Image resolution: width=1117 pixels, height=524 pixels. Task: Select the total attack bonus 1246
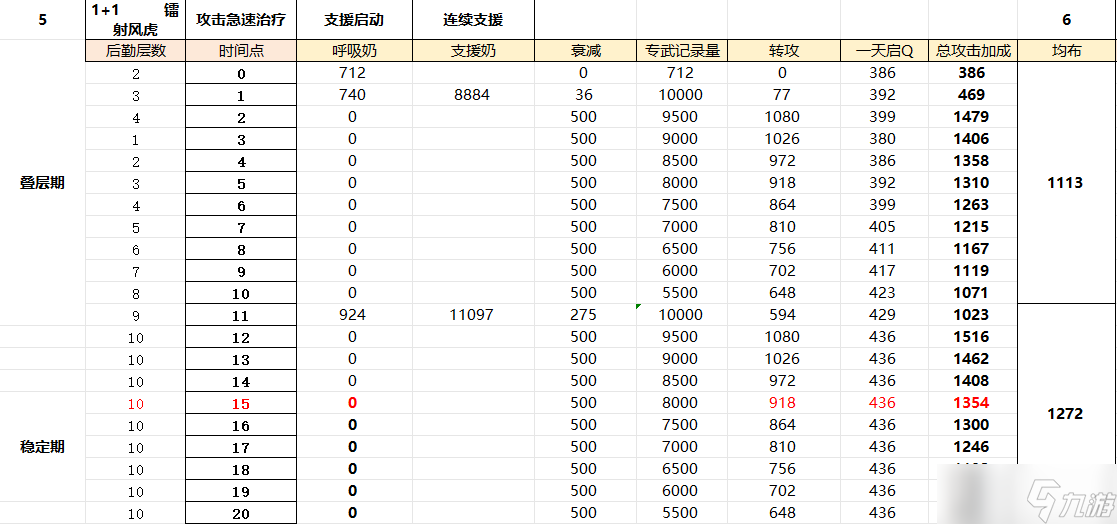coord(971,447)
